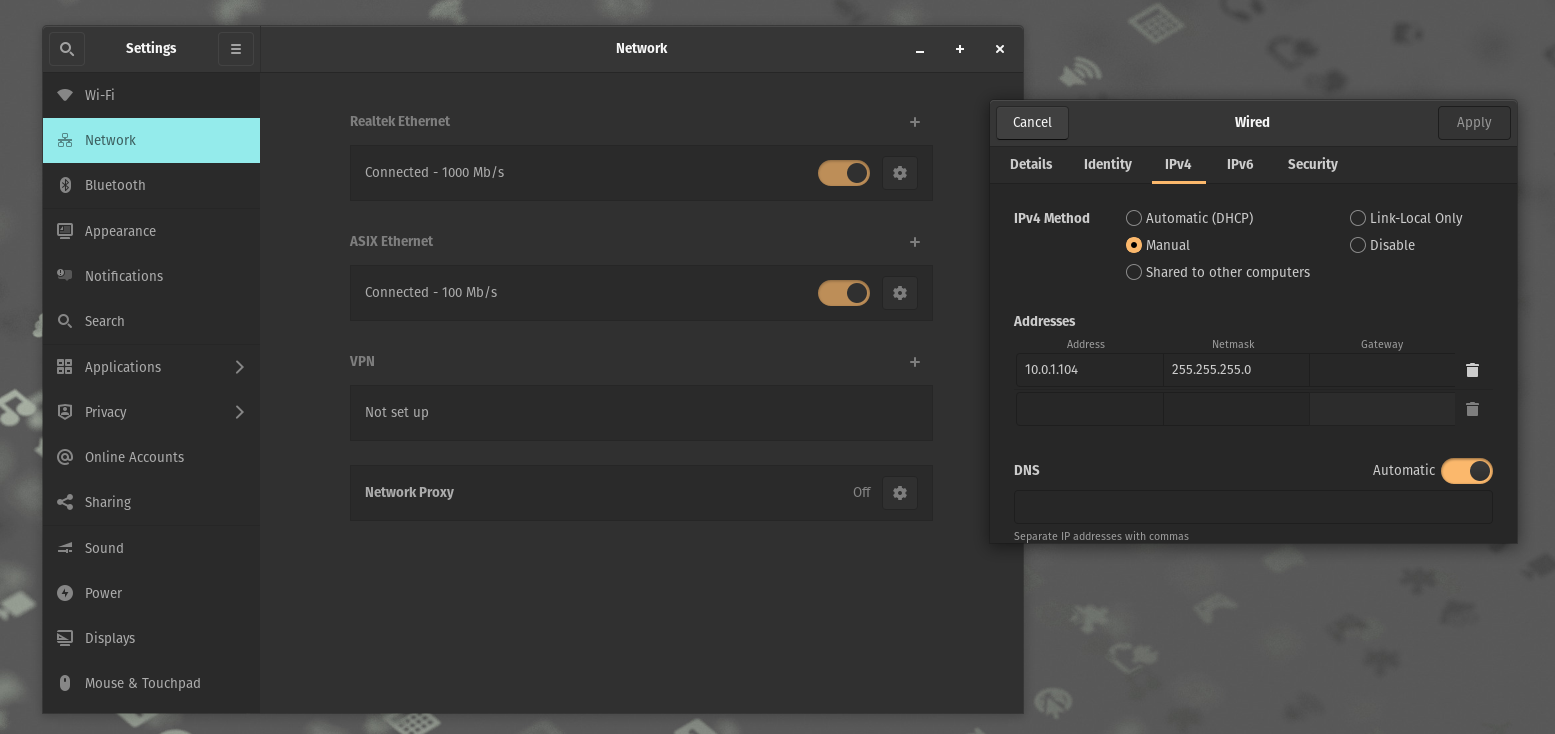This screenshot has width=1555, height=734.
Task: Click the VPN Not set up row
Action: point(641,413)
